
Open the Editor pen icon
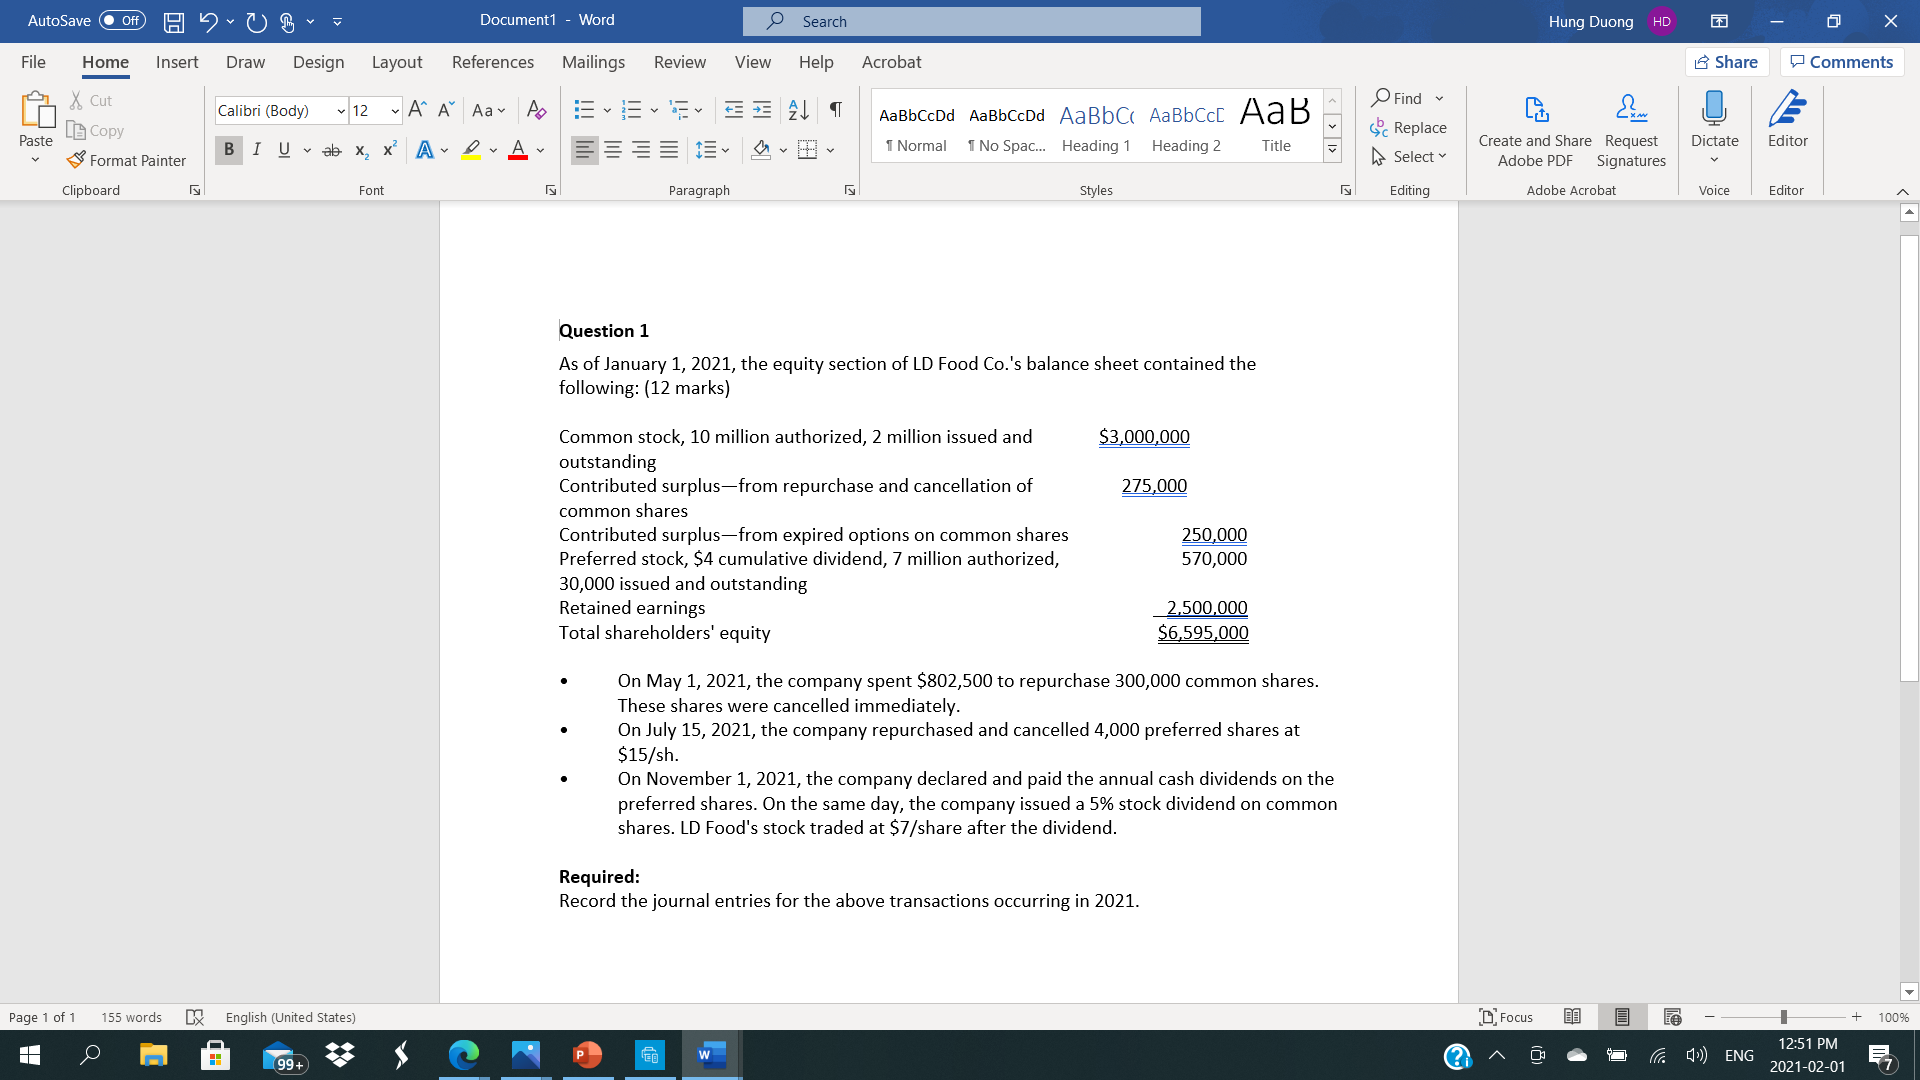(x=1787, y=108)
